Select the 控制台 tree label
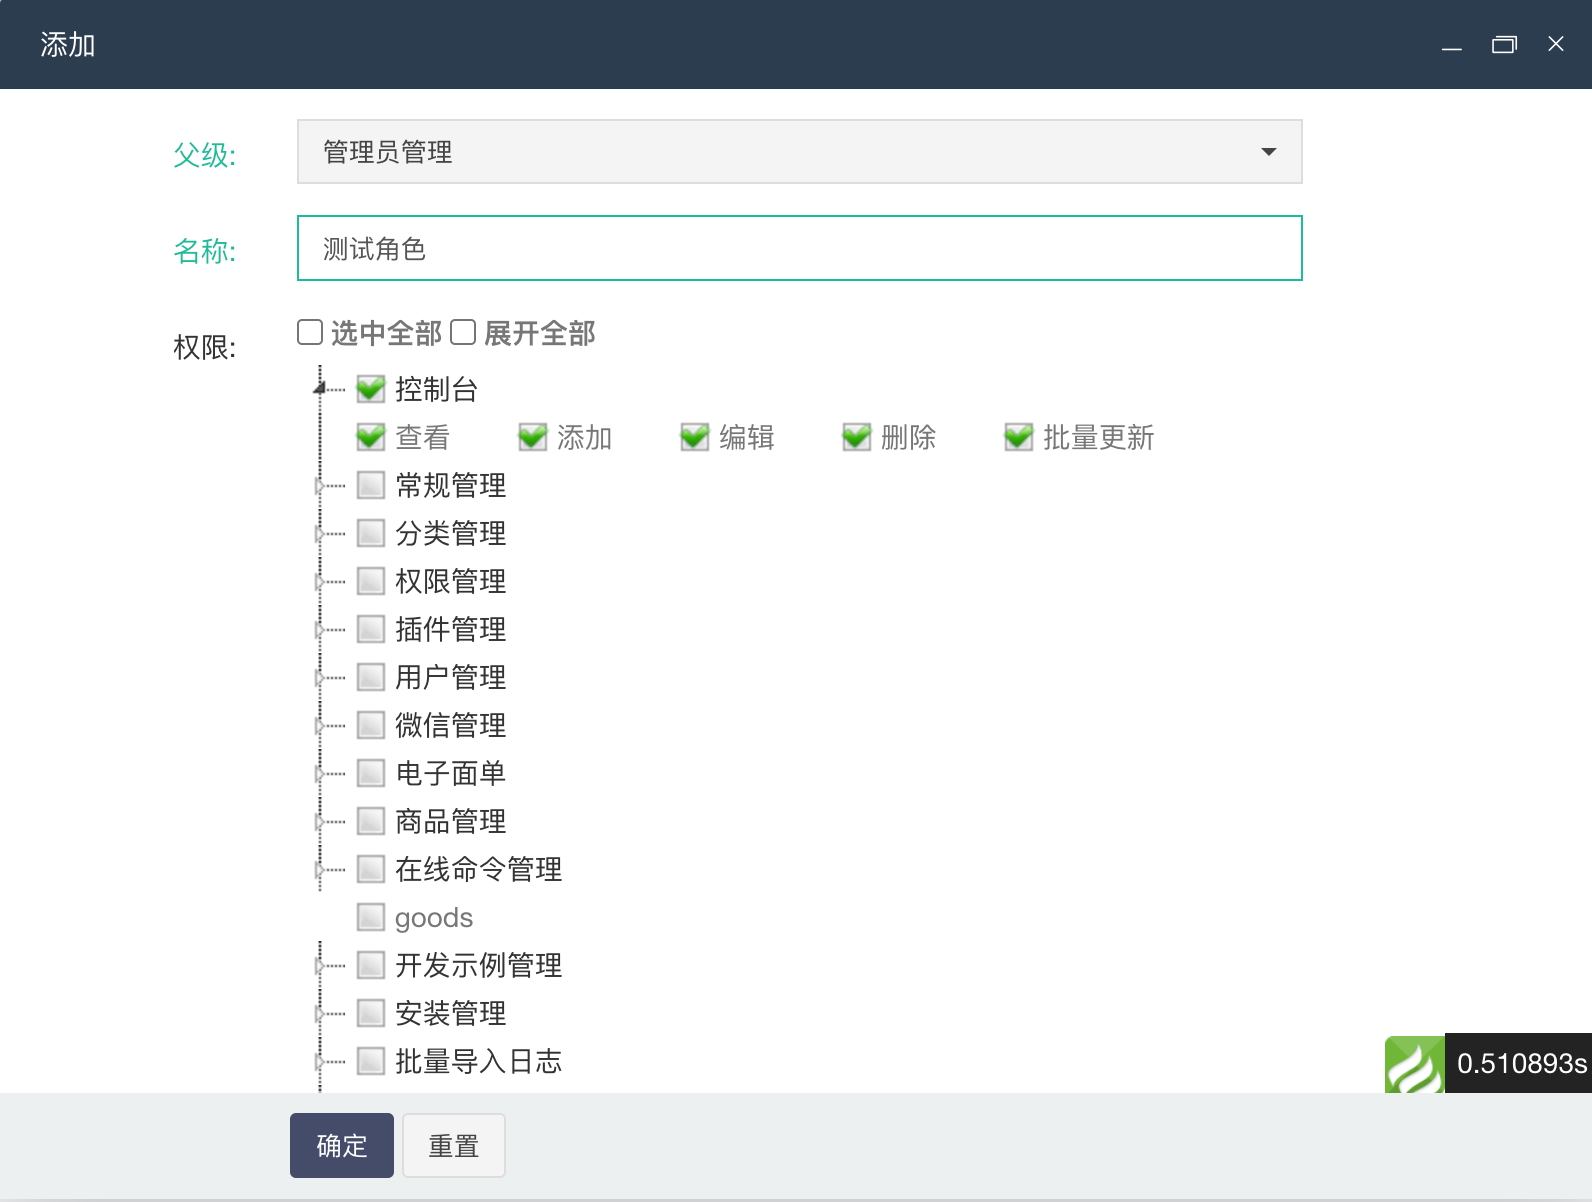The width and height of the screenshot is (1592, 1202). (x=437, y=389)
